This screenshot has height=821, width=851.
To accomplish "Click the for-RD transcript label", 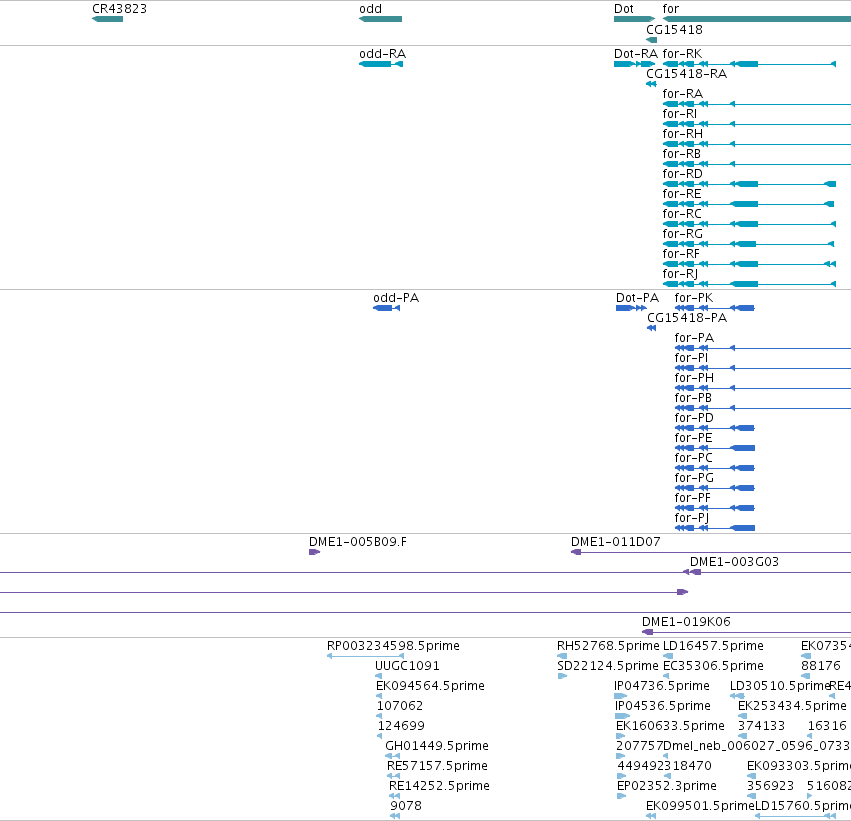I will point(683,174).
